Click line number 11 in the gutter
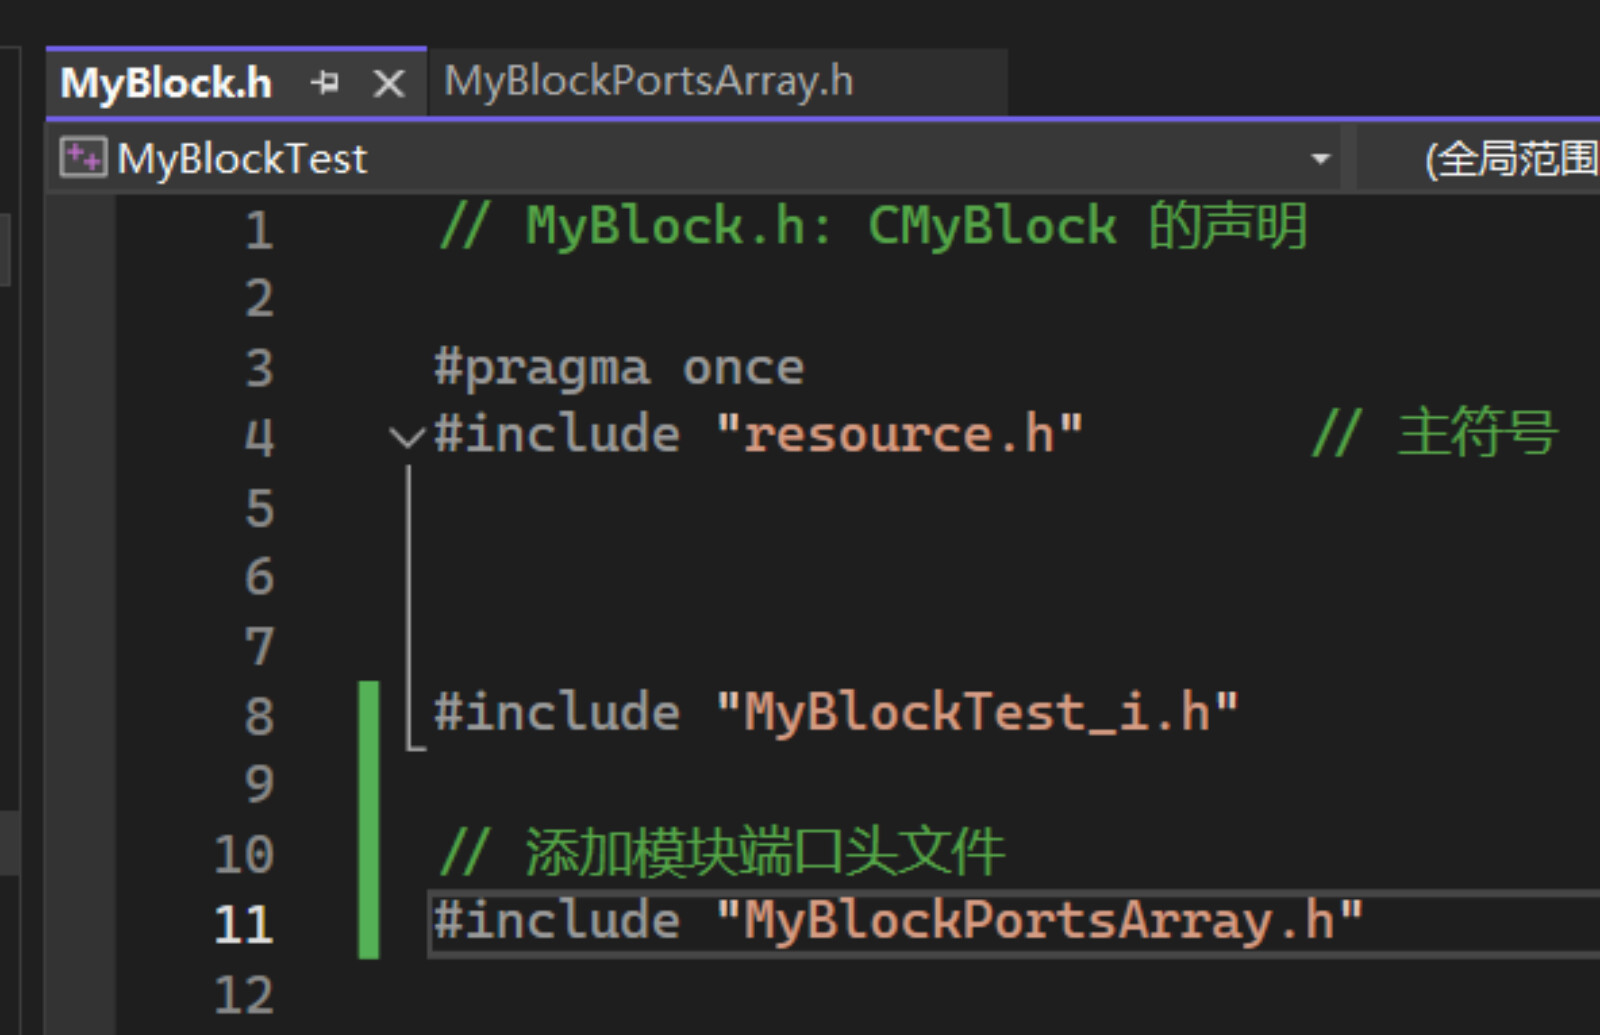Viewport: 1600px width, 1035px height. coord(244,924)
